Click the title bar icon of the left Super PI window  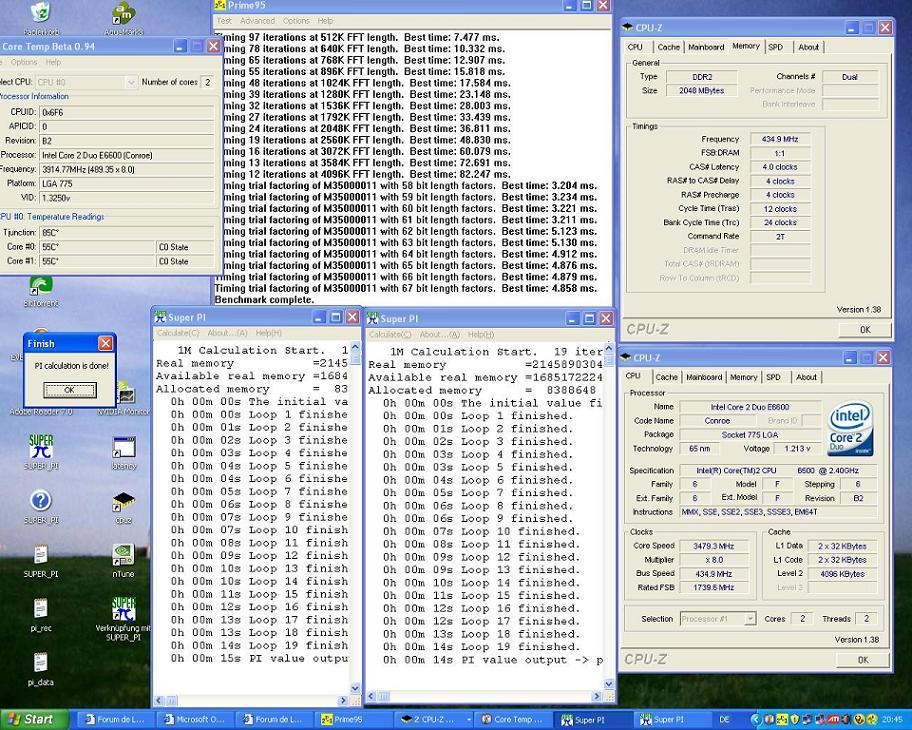point(161,317)
